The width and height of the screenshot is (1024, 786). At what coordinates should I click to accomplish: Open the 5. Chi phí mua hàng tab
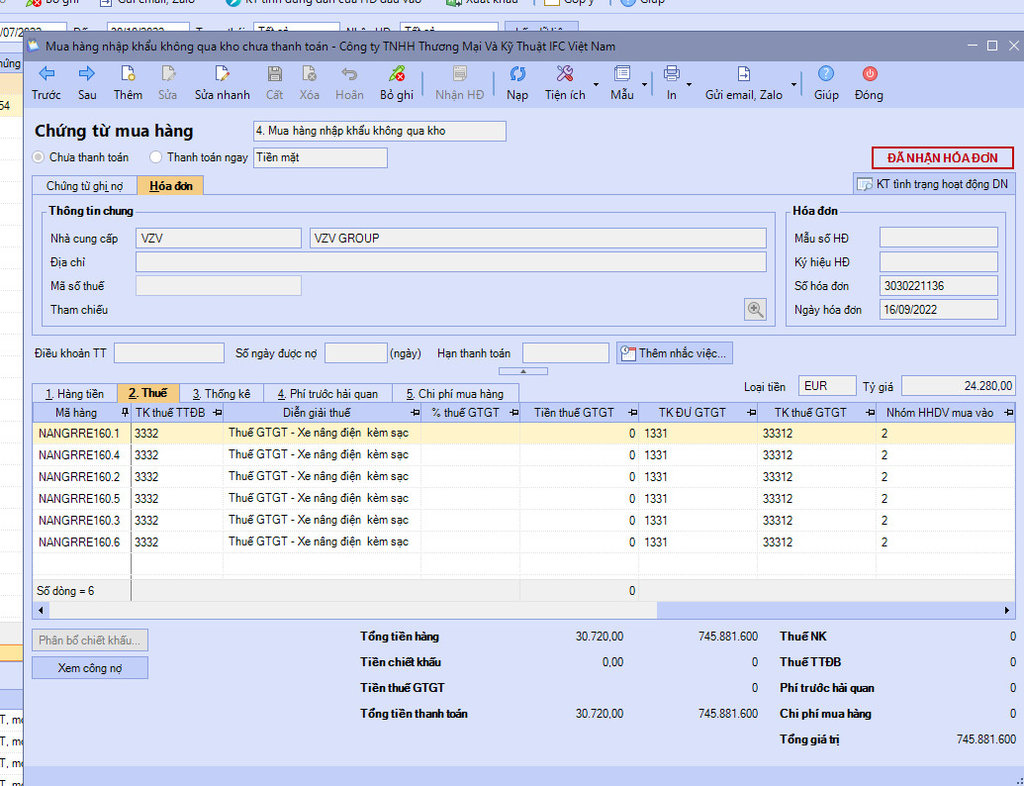click(455, 394)
